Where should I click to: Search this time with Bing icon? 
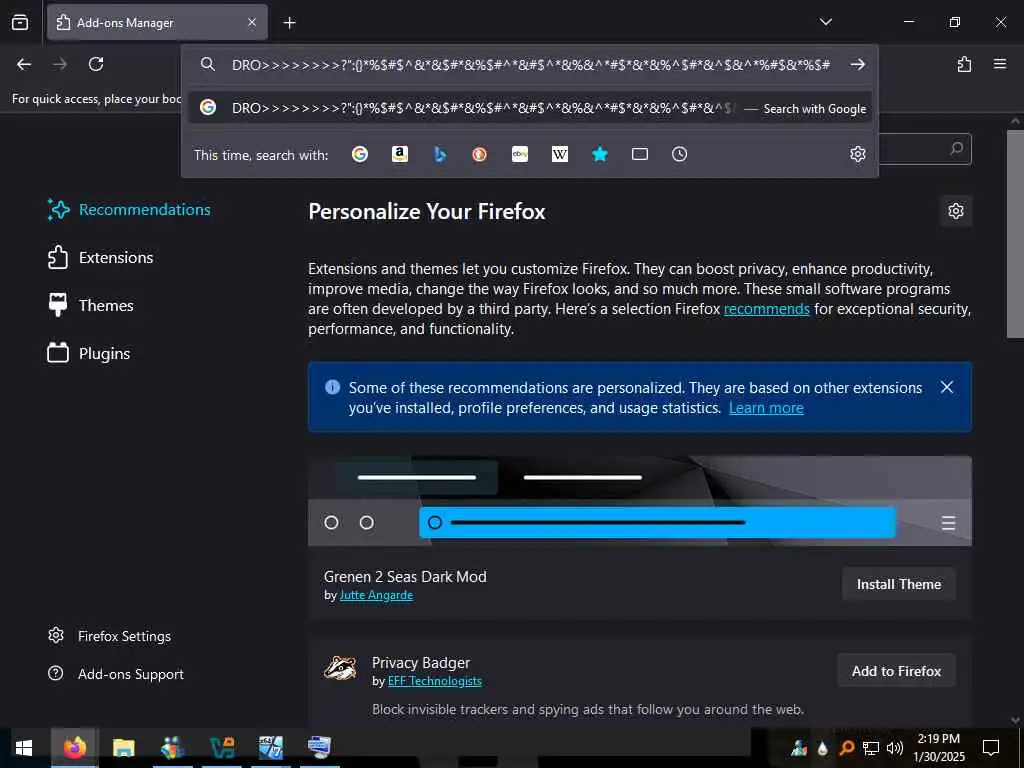pyautogui.click(x=440, y=154)
